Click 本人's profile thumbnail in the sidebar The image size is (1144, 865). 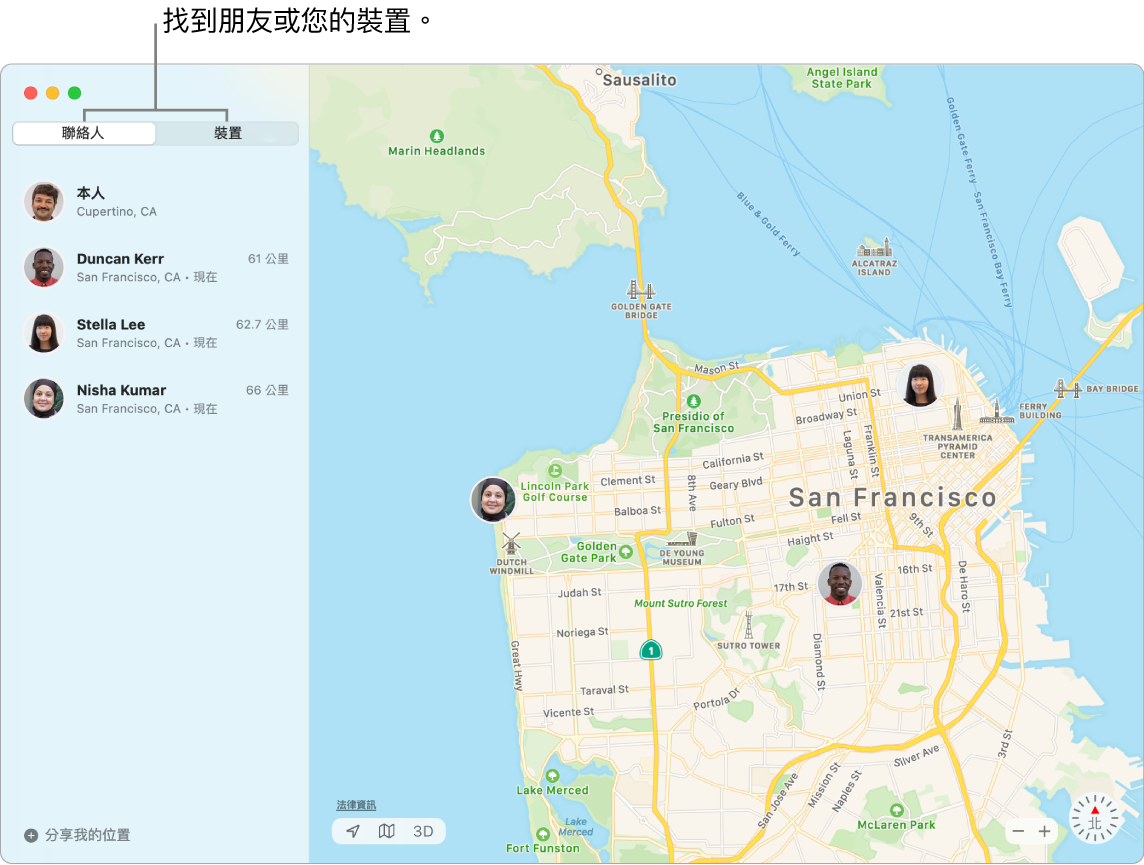click(43, 200)
